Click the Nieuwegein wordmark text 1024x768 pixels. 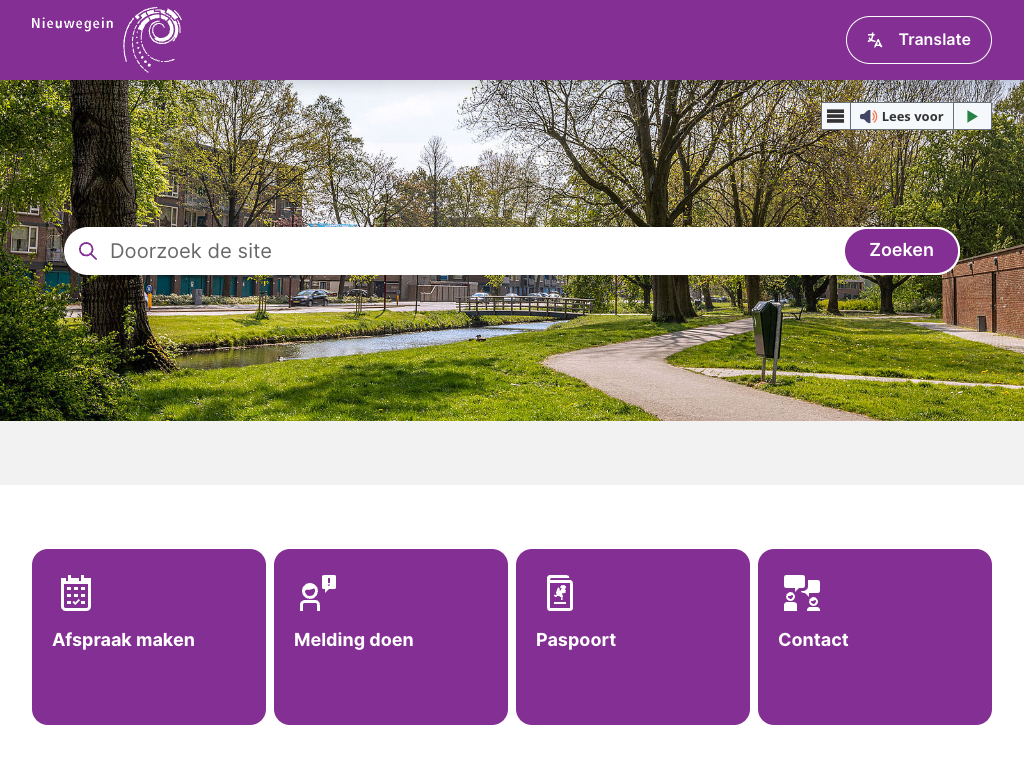tap(72, 24)
